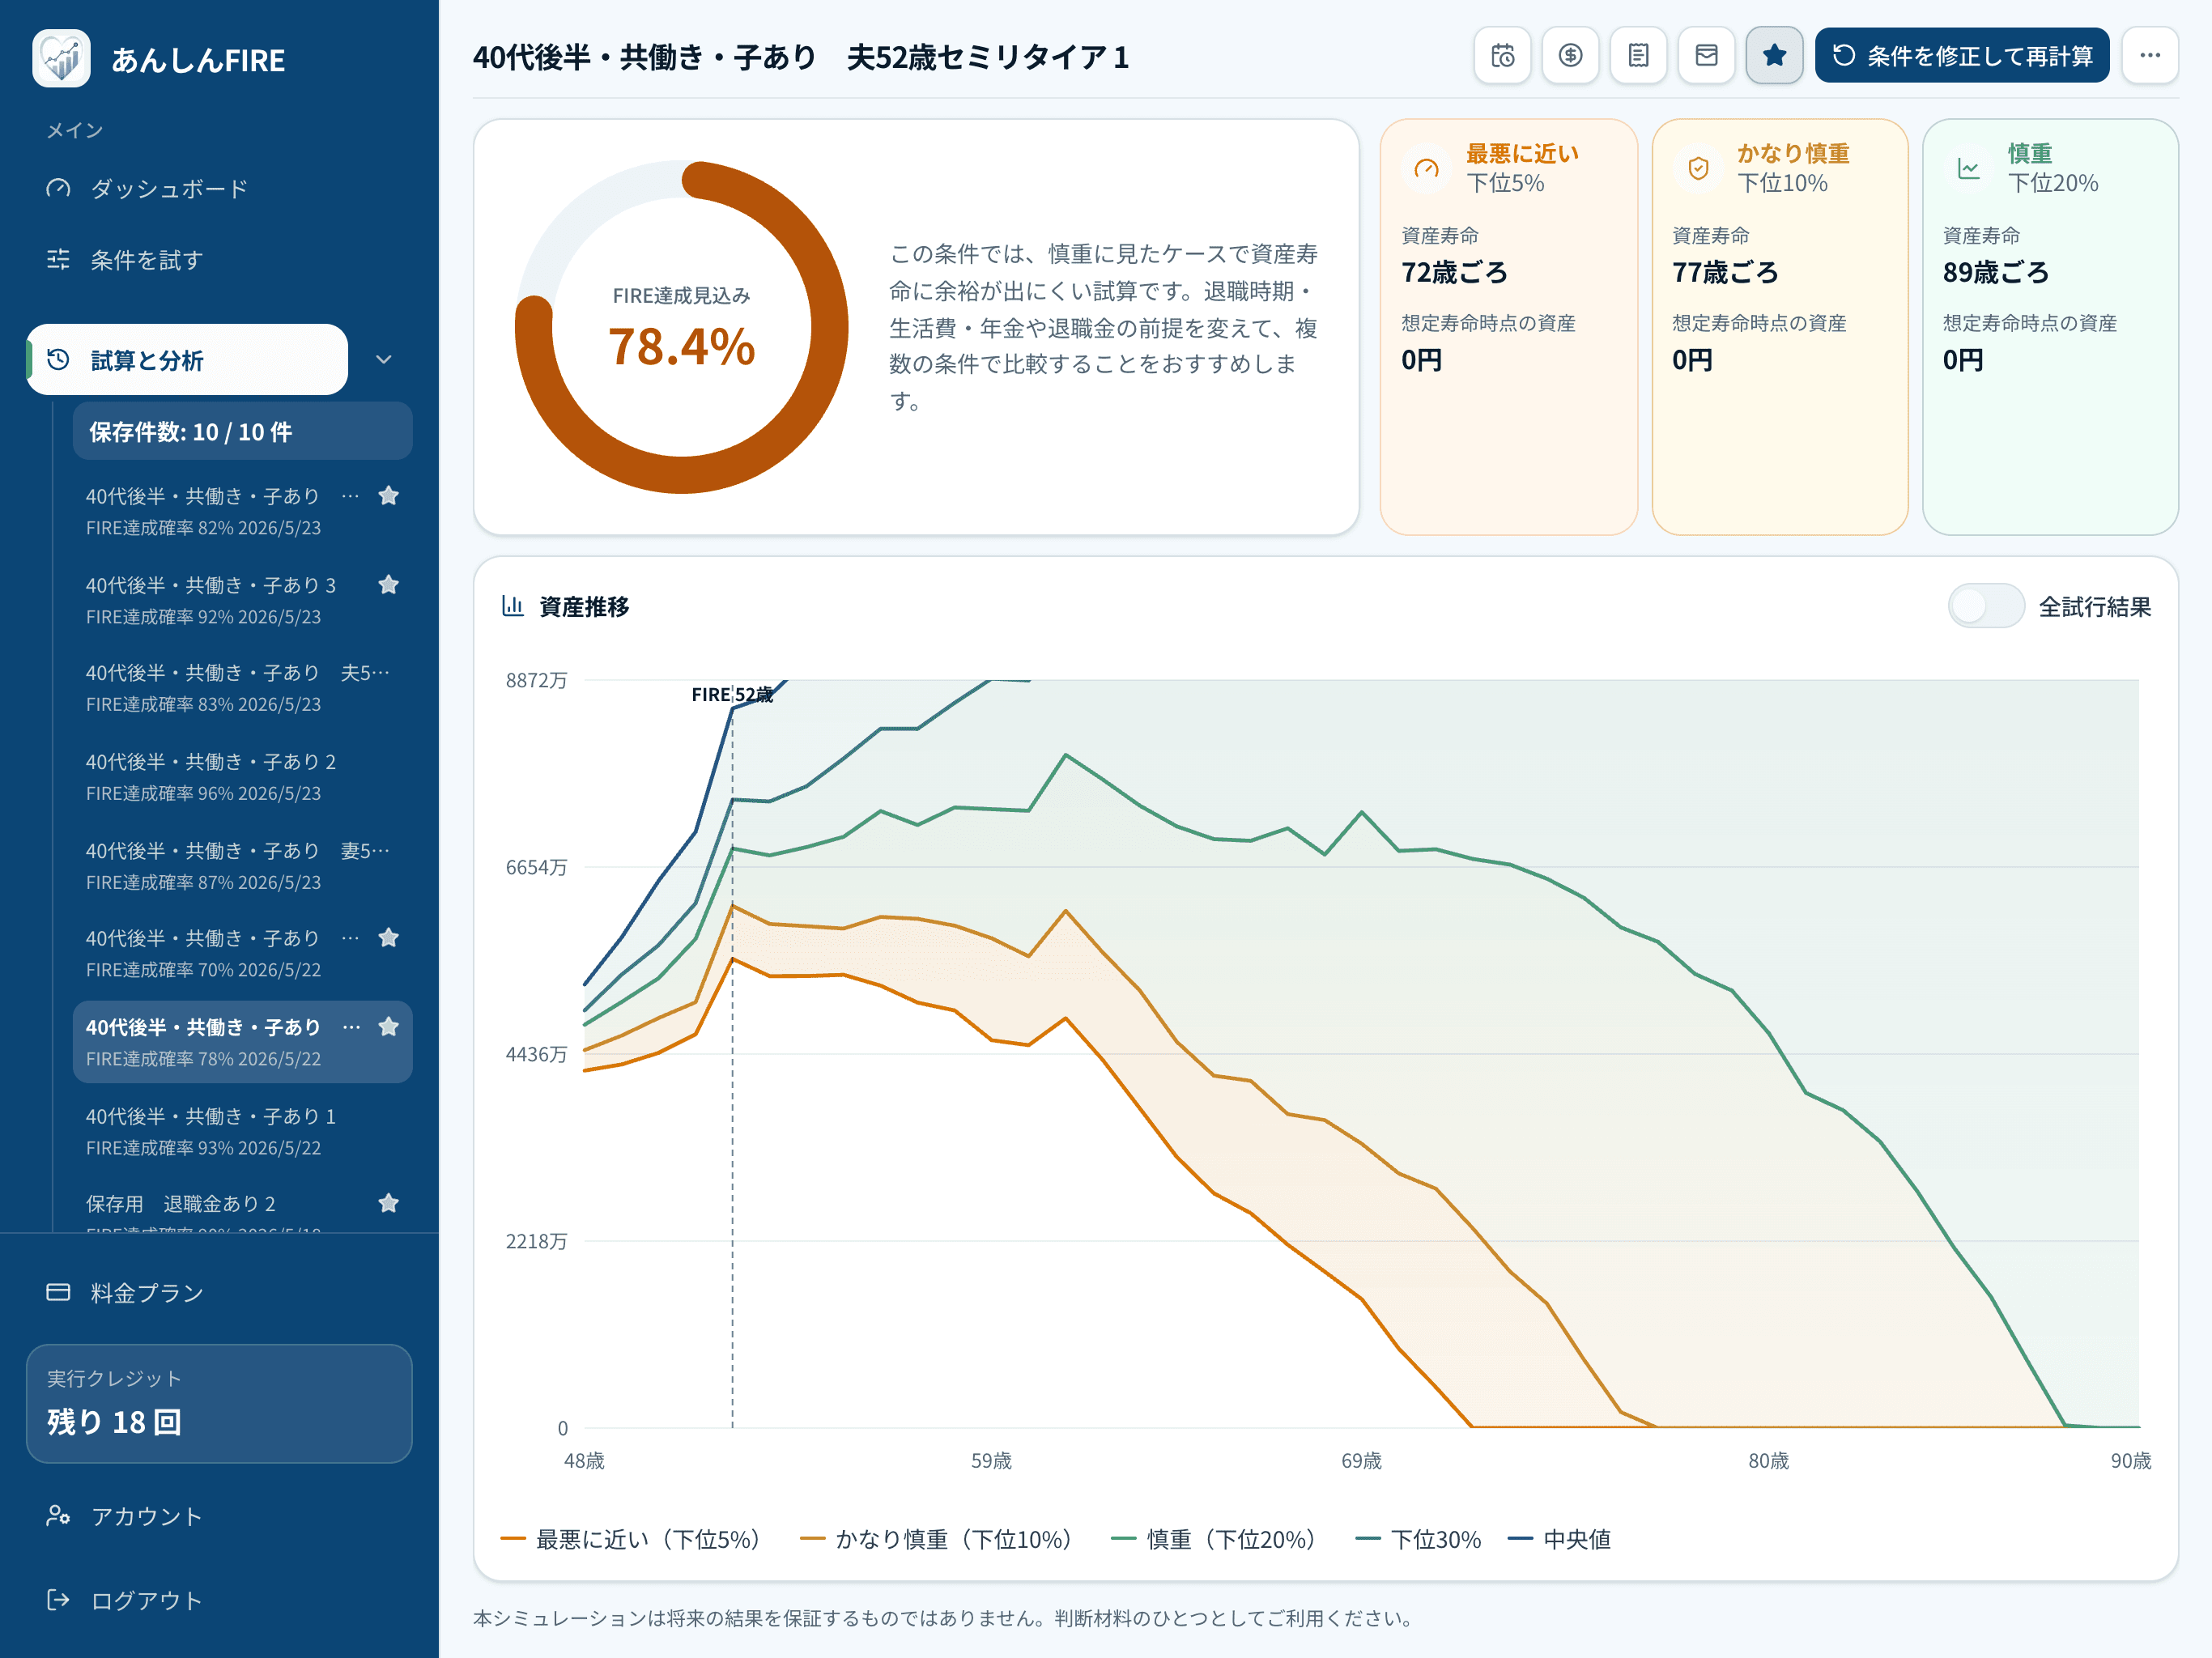Open ellipsis menu for selected 78% scenario
The image size is (2212, 1658).
pos(351,1027)
